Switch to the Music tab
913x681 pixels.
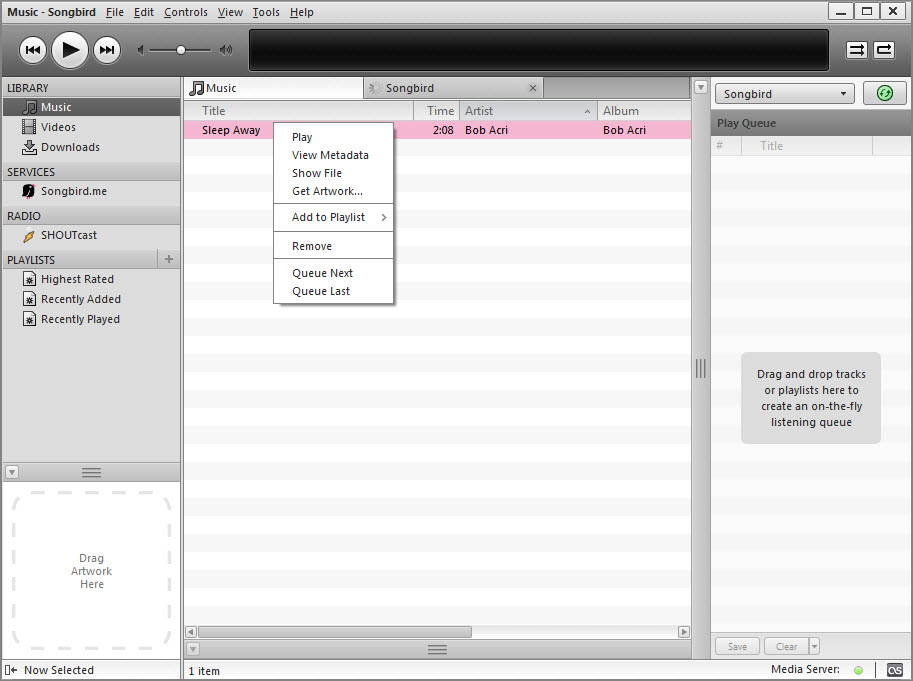pos(274,88)
